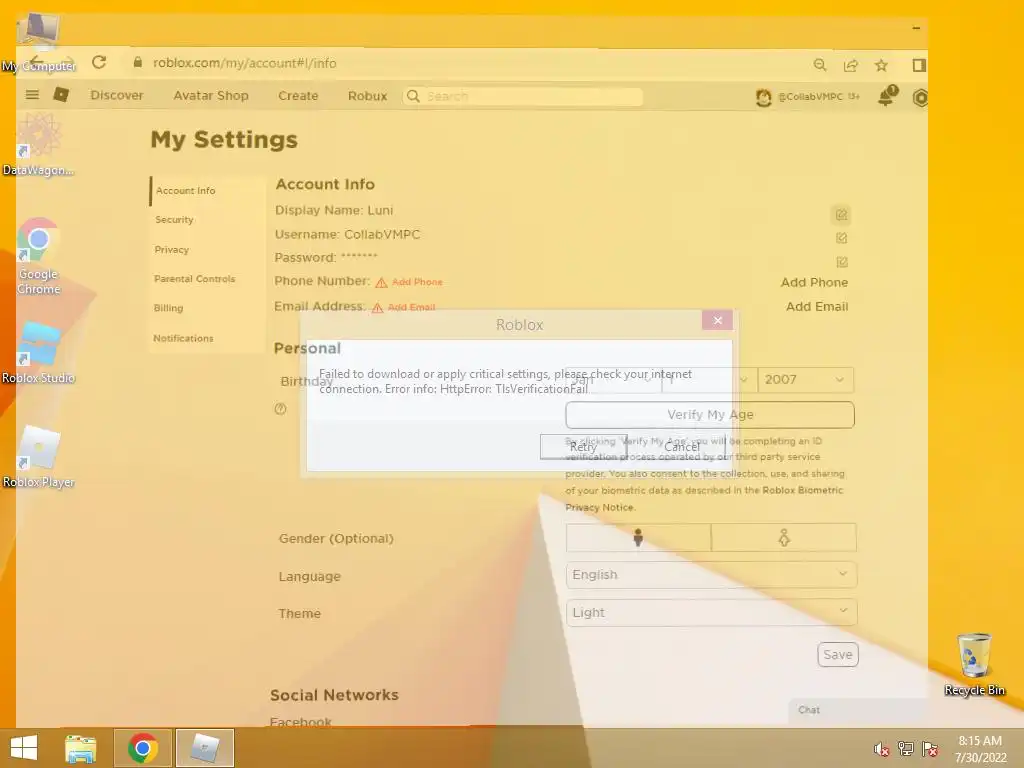
Task: Open CollabVMPC avatar profile
Action: [763, 97]
